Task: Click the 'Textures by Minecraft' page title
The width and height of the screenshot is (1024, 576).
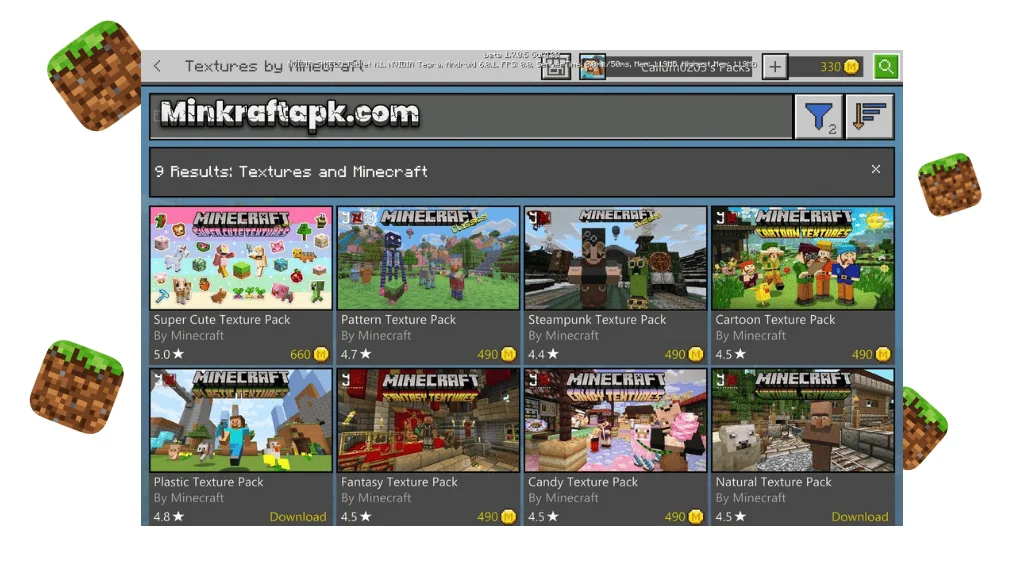Action: coord(274,66)
